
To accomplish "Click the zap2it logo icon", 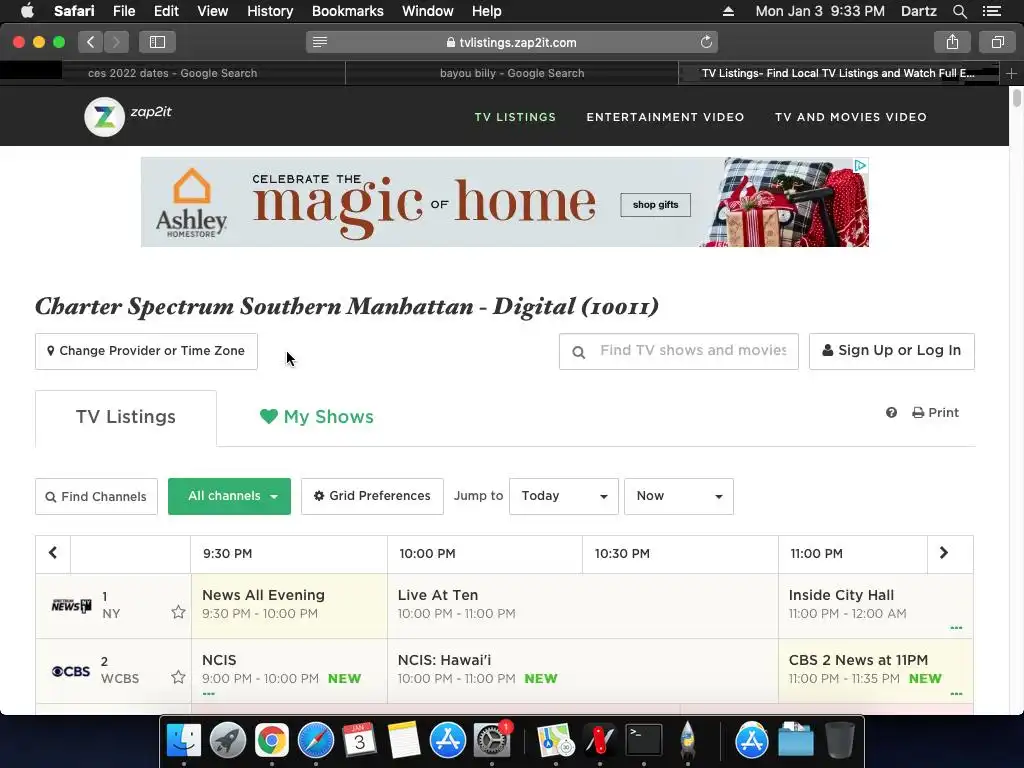I will point(104,117).
